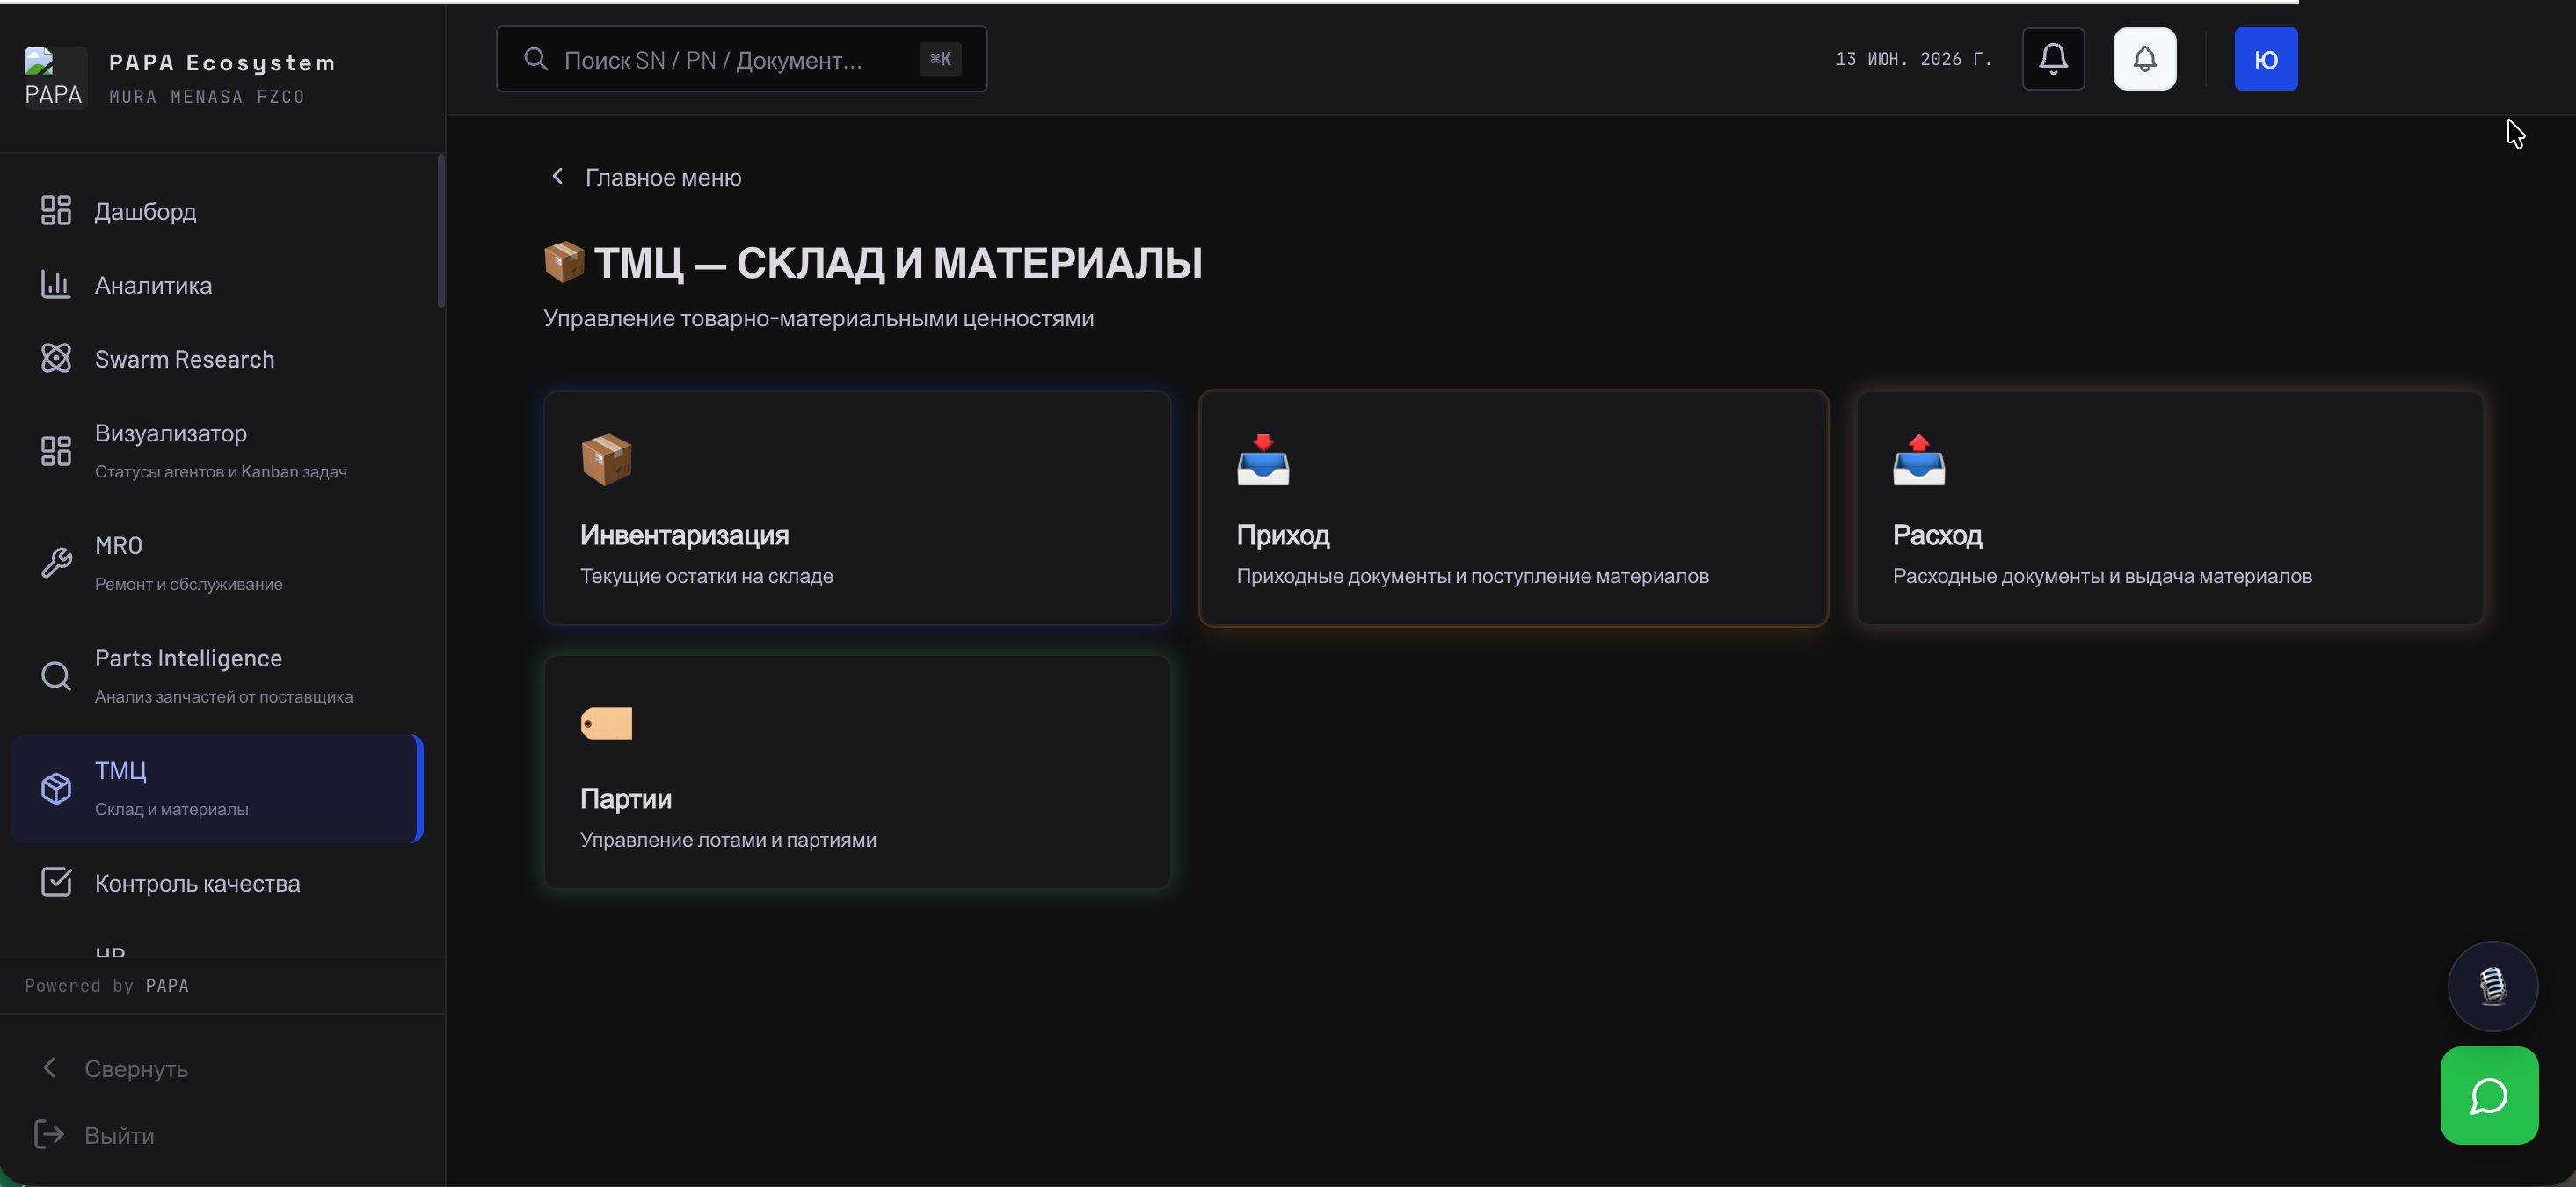
Task: Click the ⌘K shortcut badge
Action: tap(940, 59)
